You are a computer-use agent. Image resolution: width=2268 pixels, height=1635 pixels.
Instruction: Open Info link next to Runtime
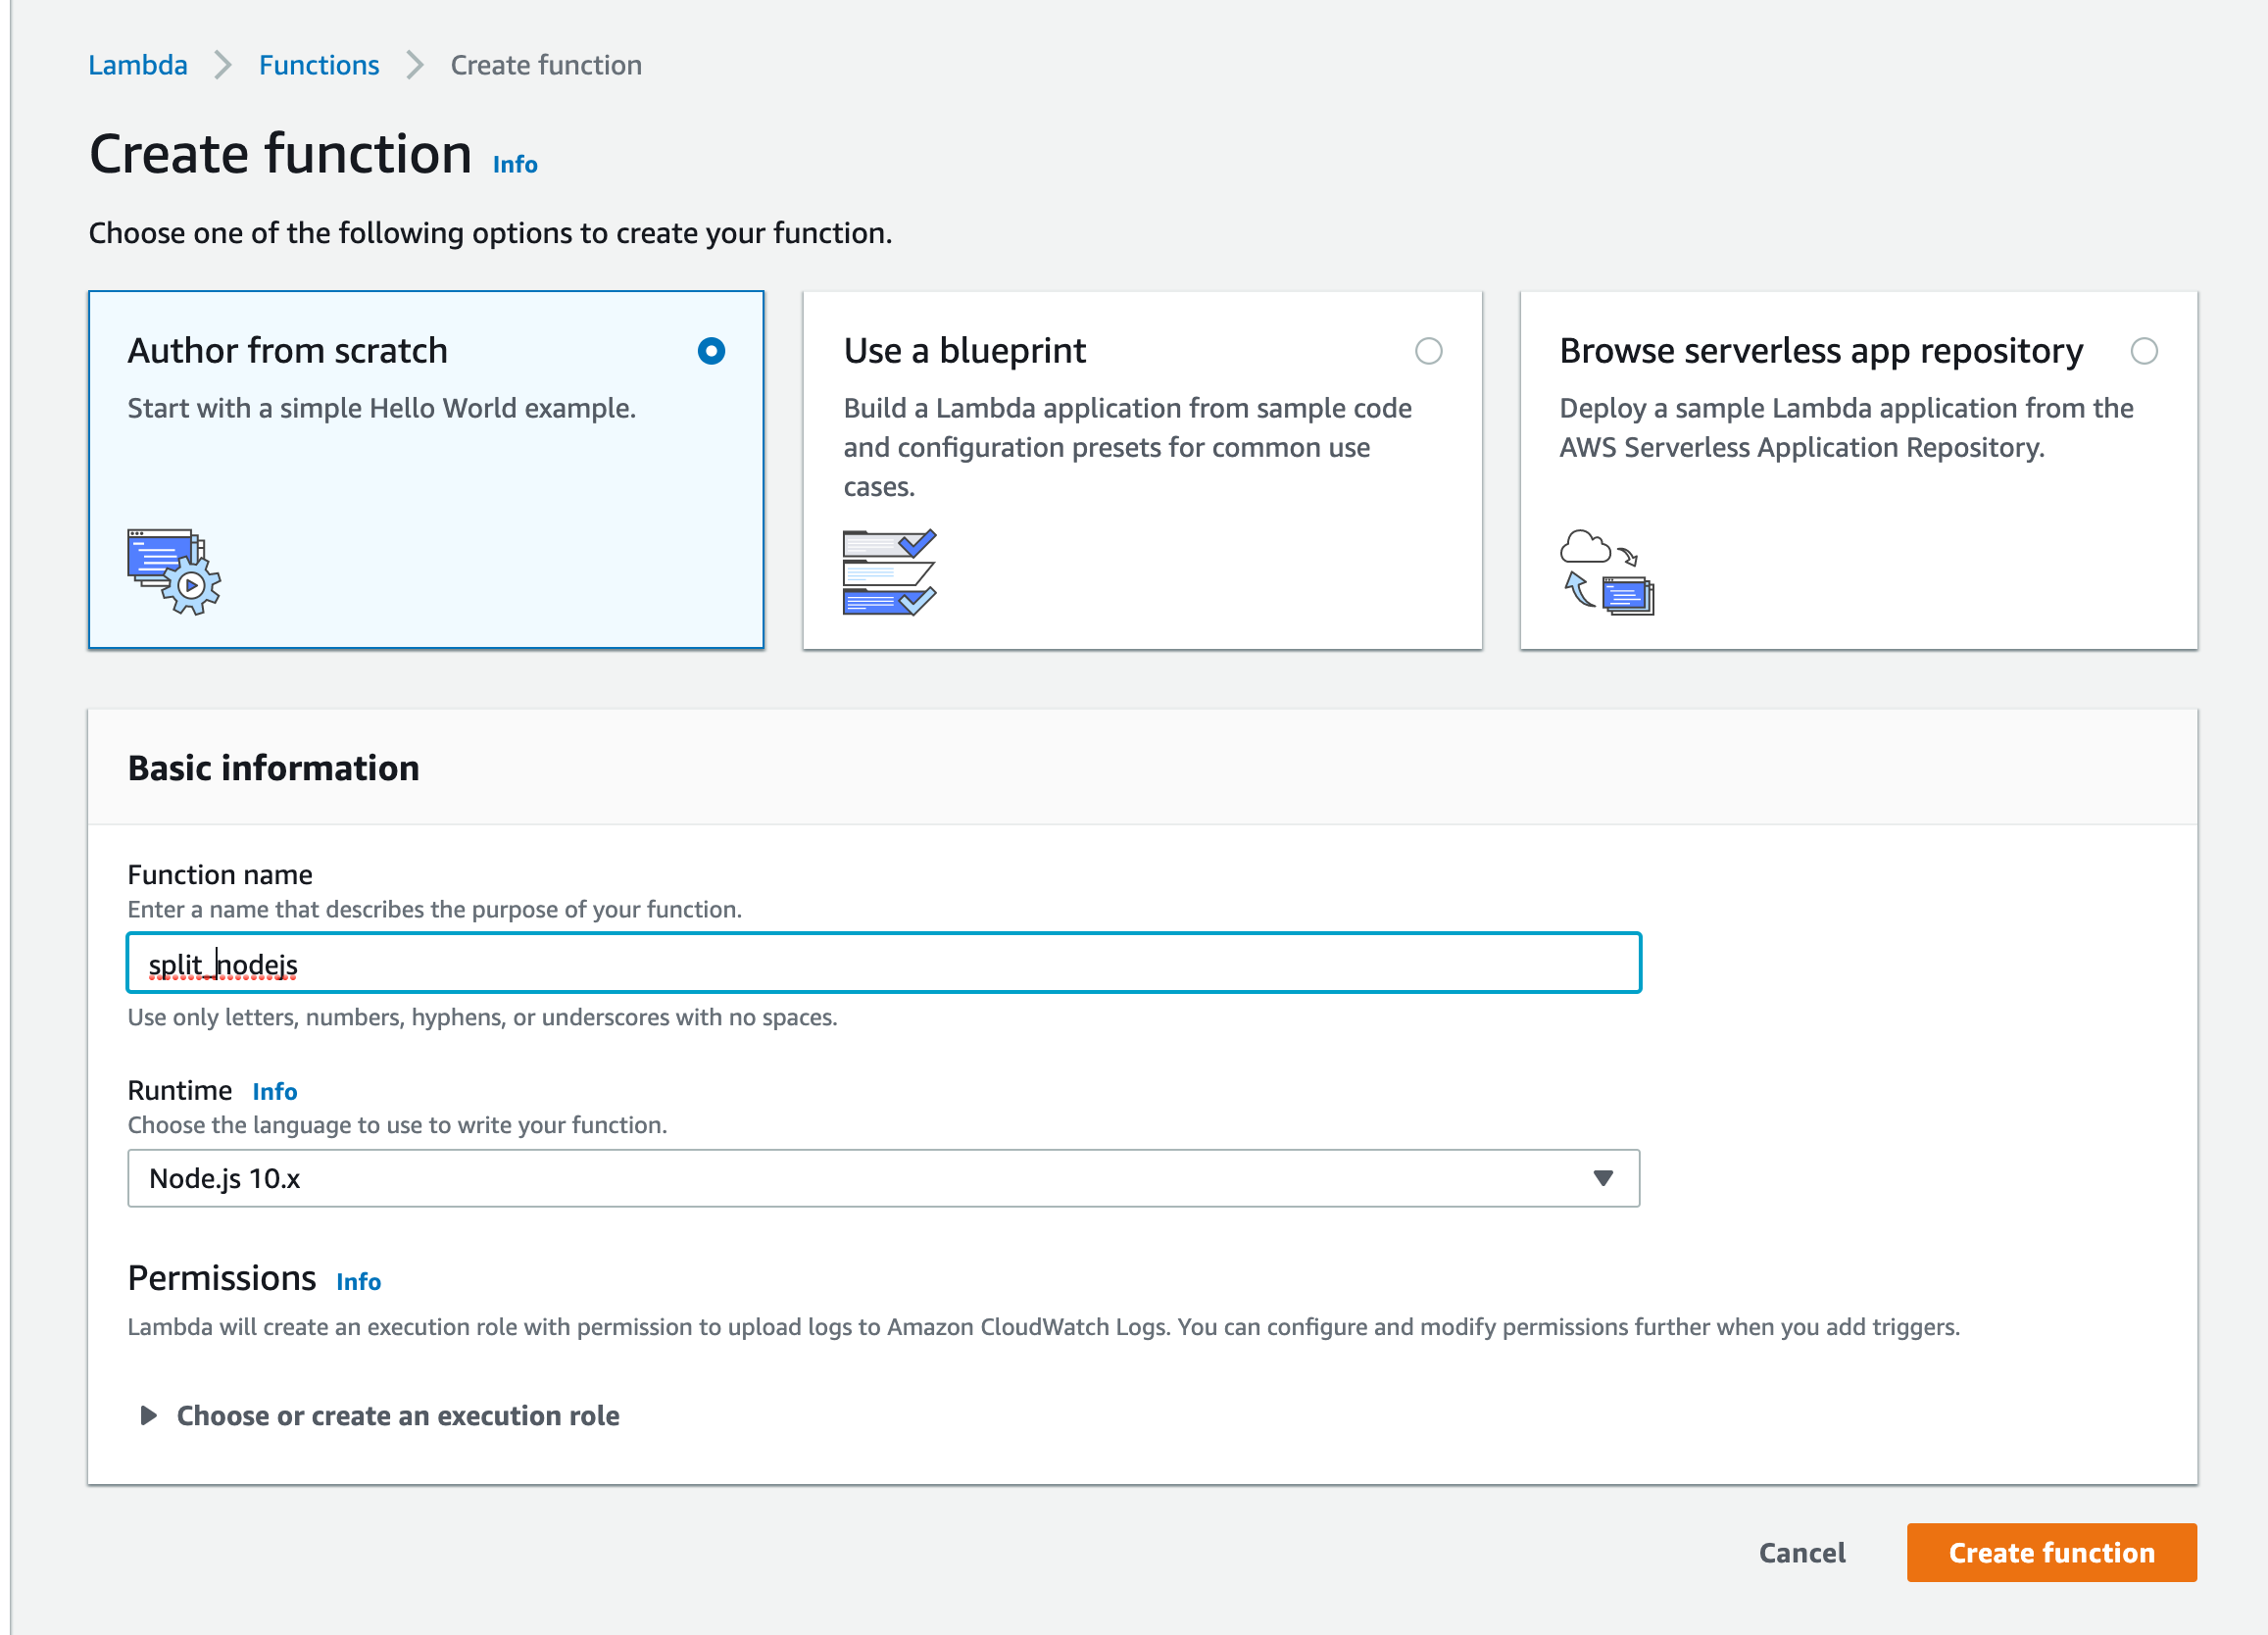[274, 1091]
